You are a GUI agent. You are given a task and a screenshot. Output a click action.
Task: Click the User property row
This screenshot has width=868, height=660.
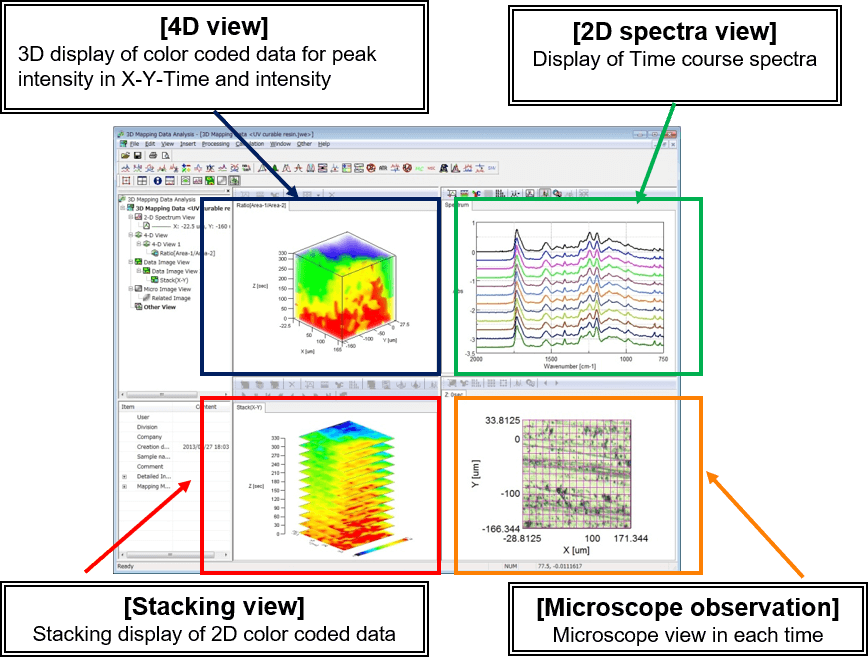click(x=174, y=417)
